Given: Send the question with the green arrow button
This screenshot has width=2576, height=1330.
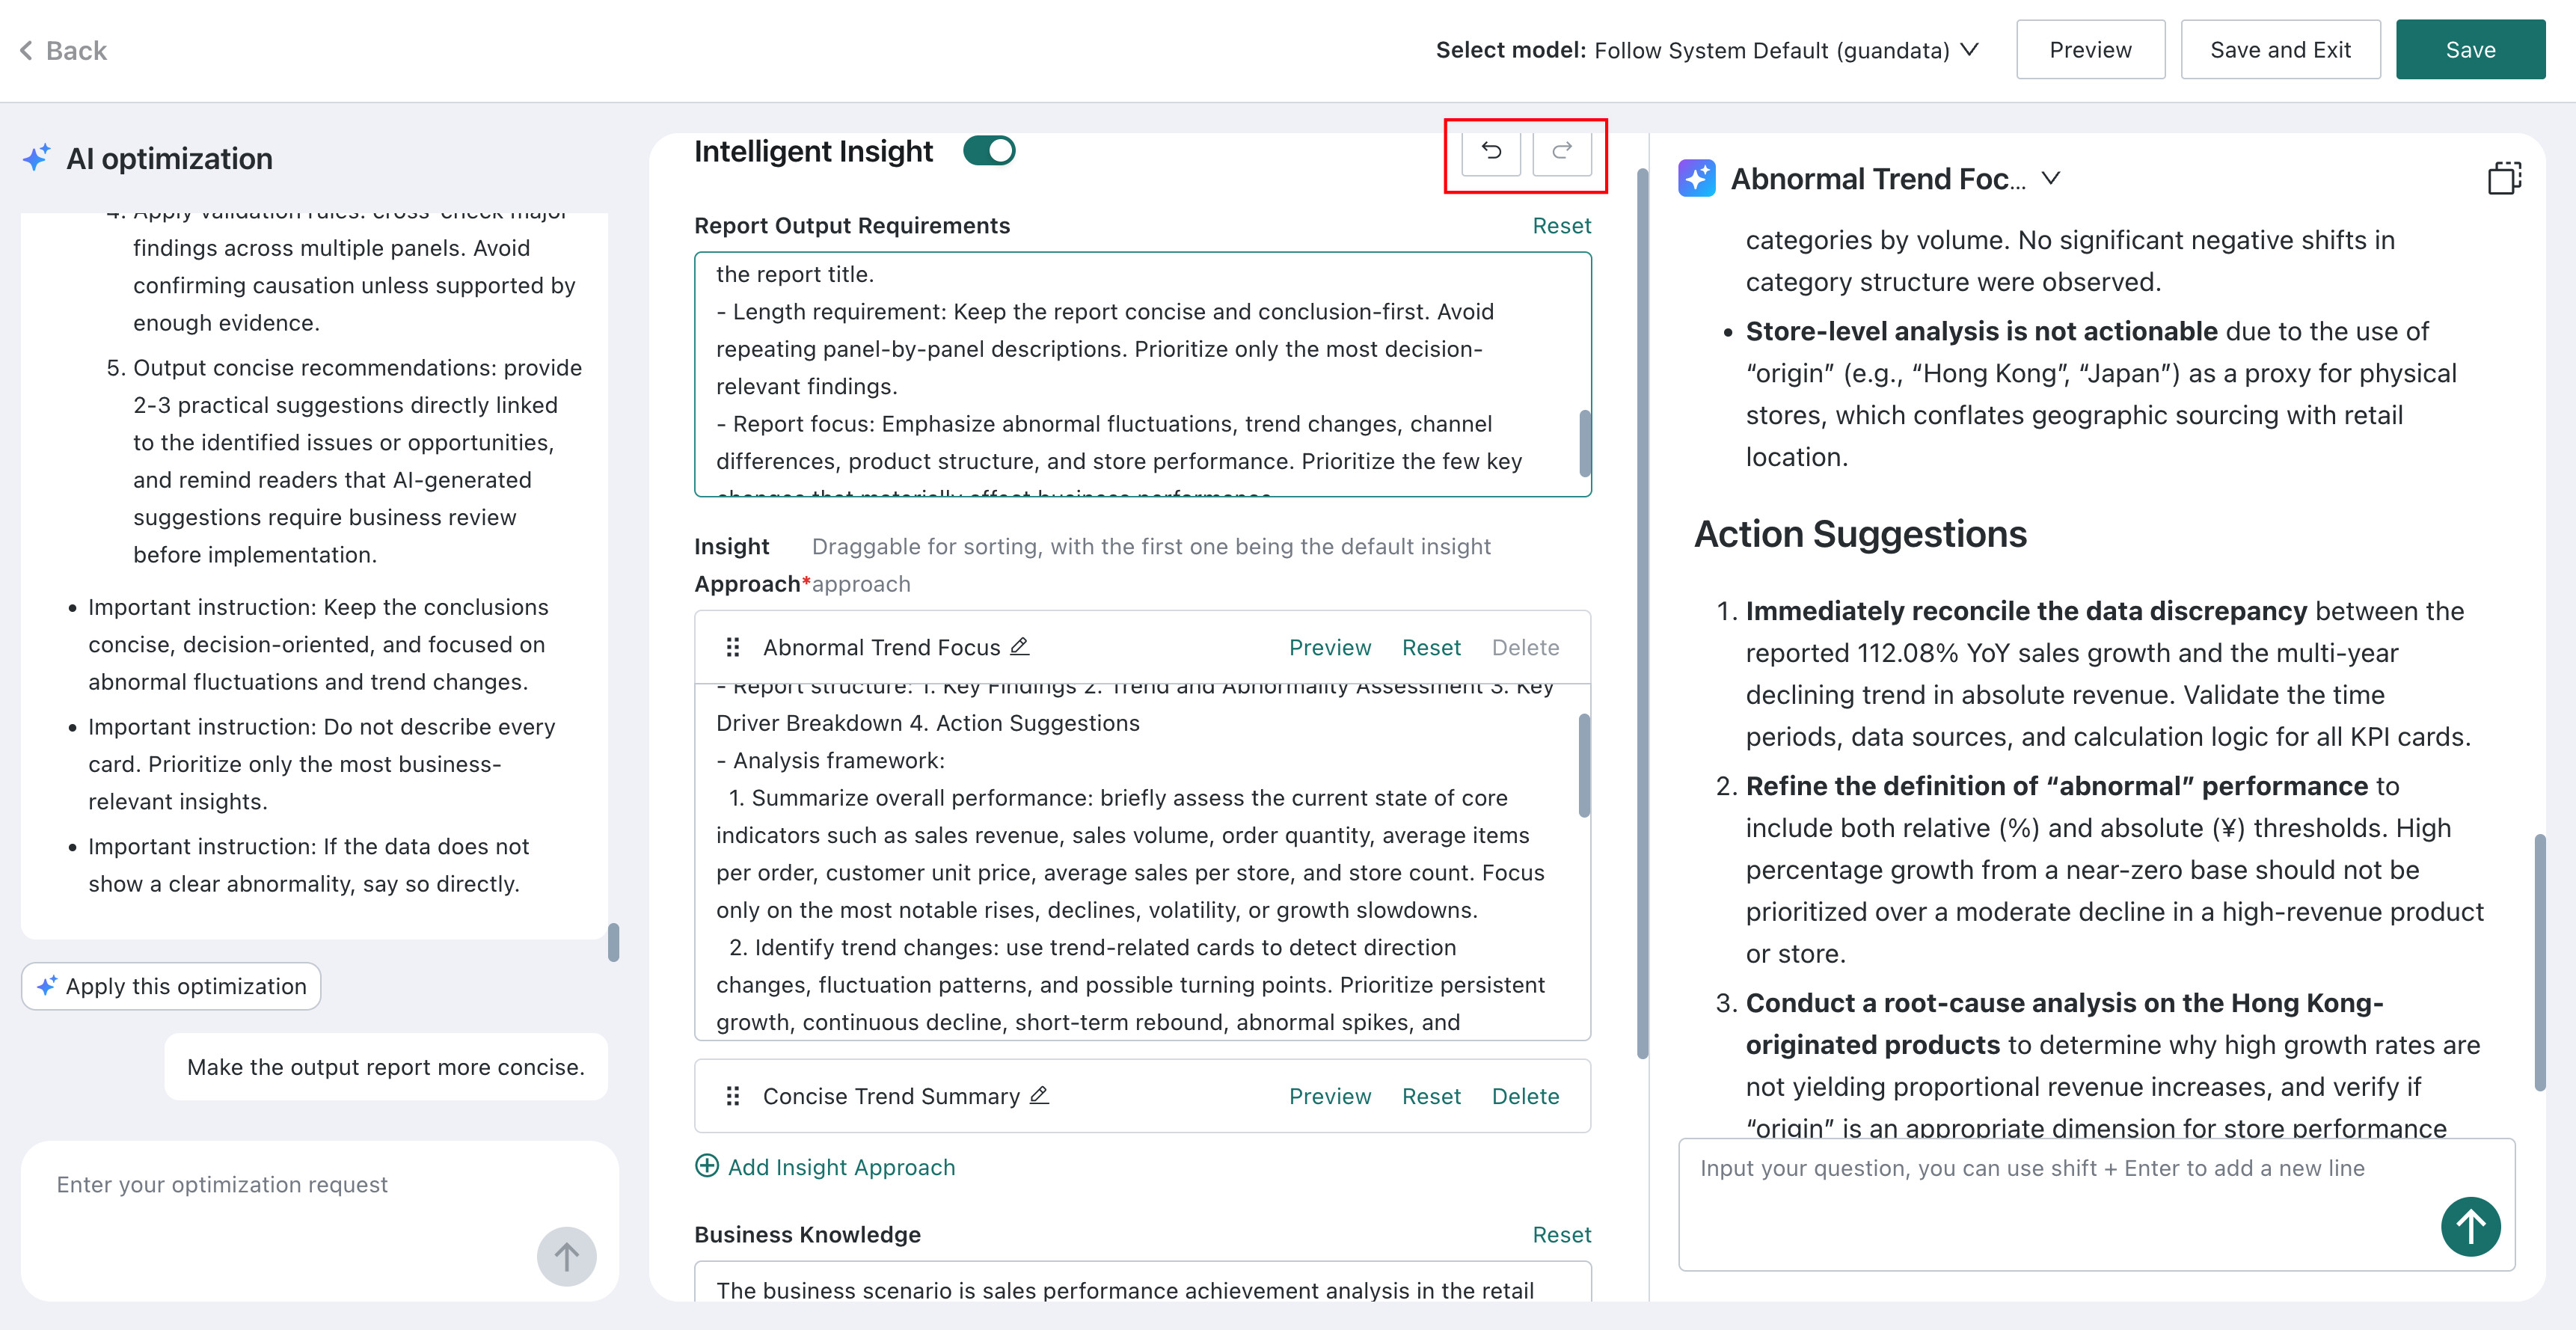Looking at the screenshot, I should (2470, 1227).
